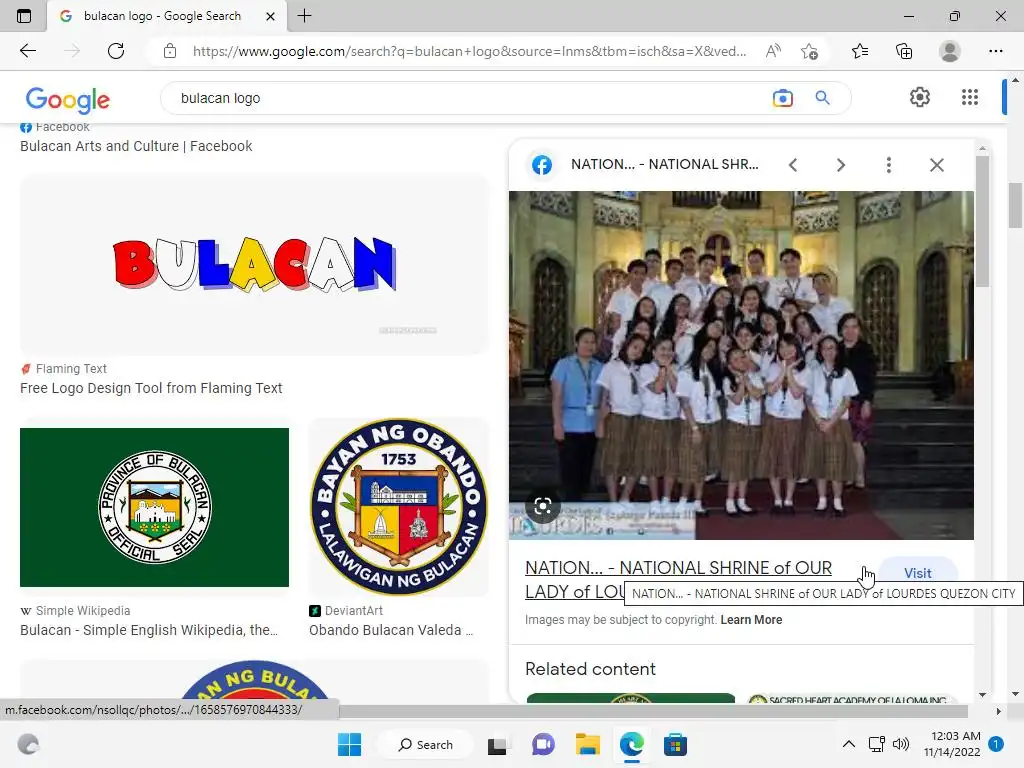Screen dimensions: 1024x768
Task: Open the Chat app on taskbar
Action: tap(543, 744)
